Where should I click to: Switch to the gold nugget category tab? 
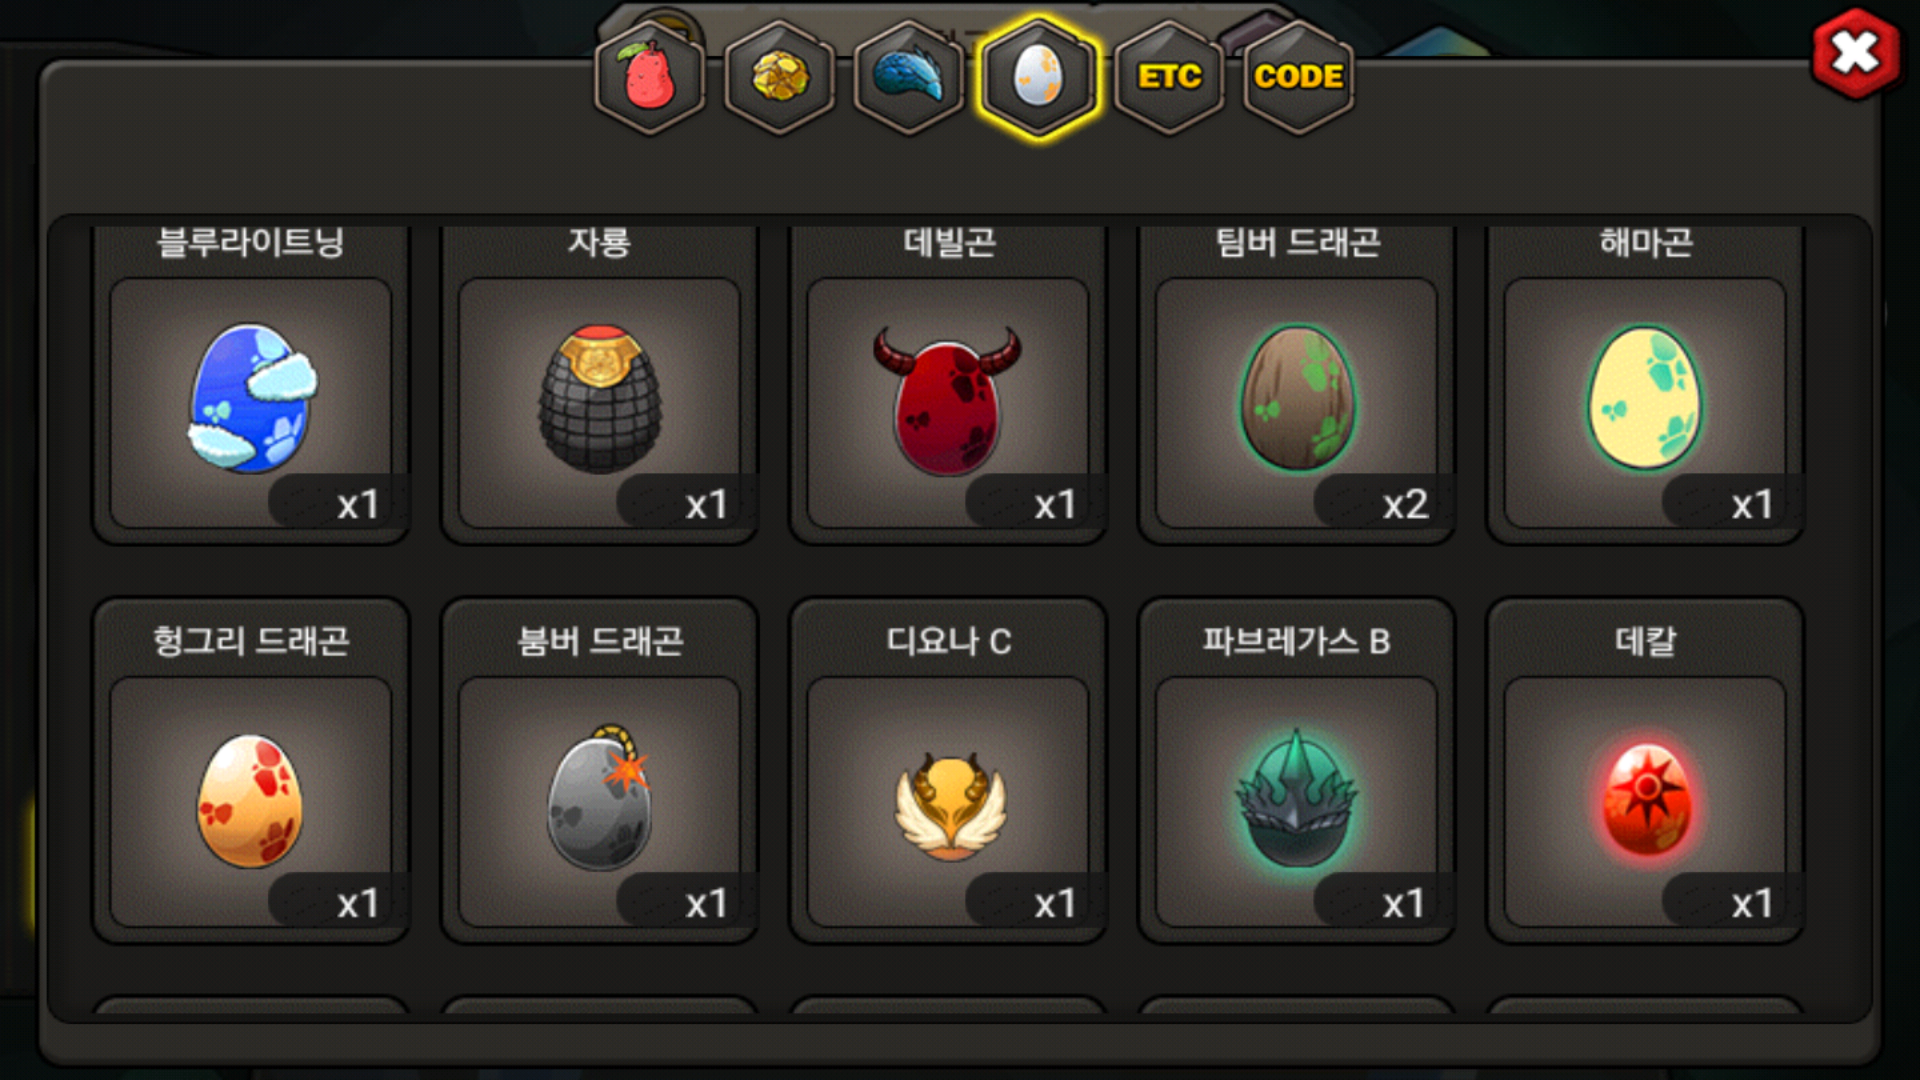point(780,78)
